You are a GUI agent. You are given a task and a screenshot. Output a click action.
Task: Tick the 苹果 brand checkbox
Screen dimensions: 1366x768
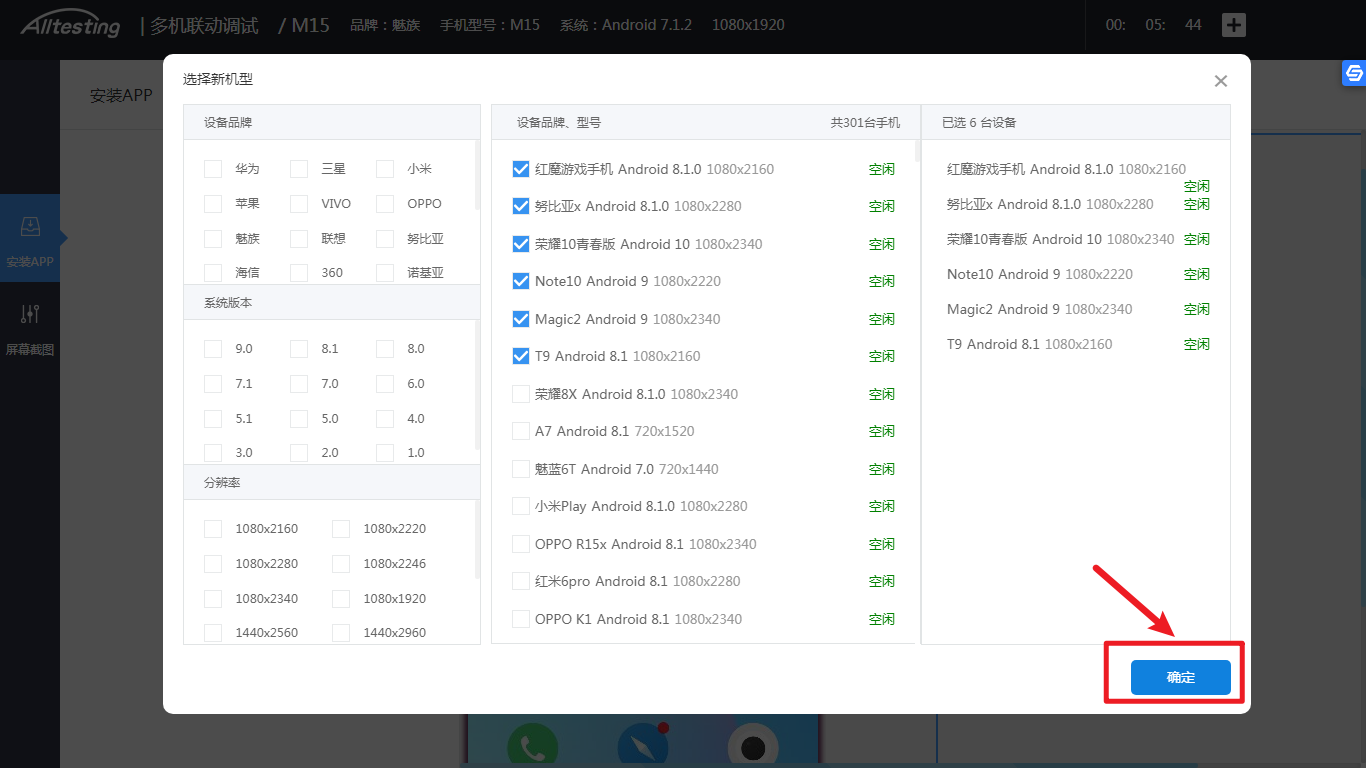point(213,204)
